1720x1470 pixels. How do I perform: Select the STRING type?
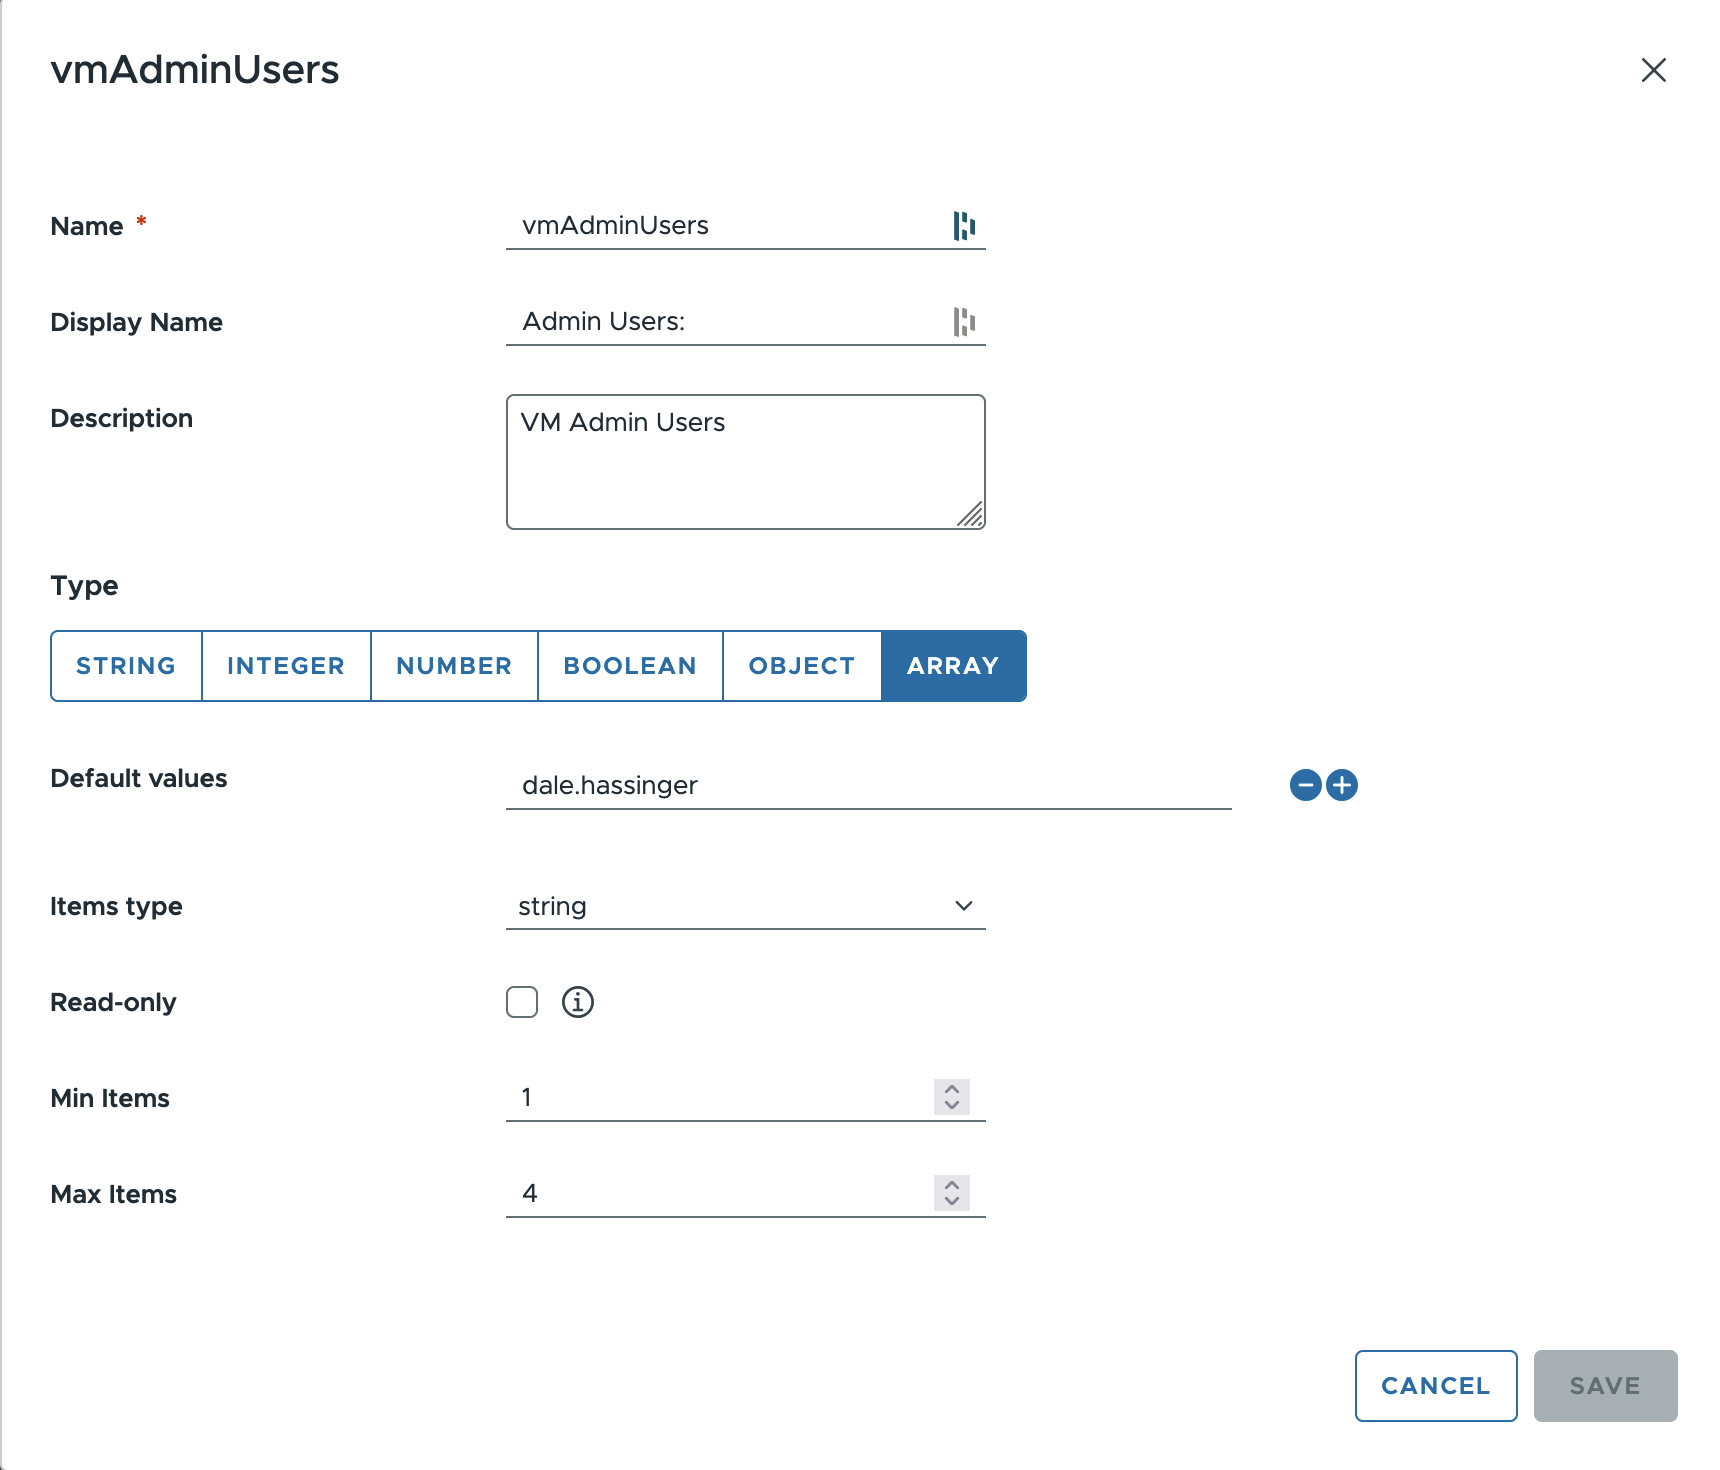126,666
